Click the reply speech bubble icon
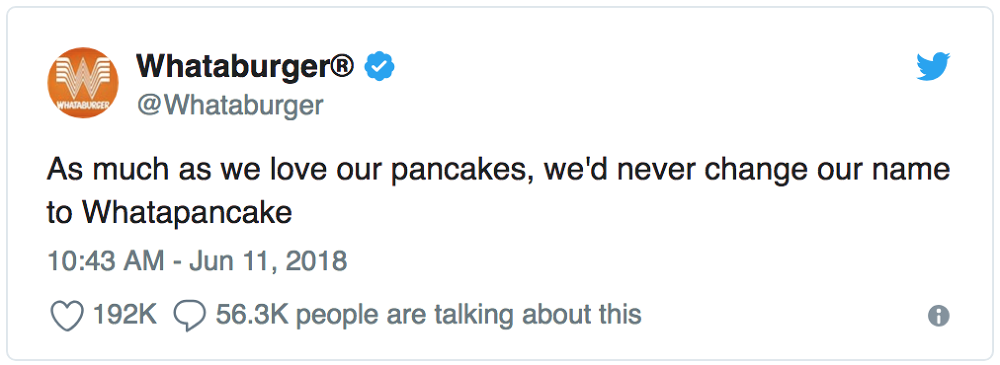The width and height of the screenshot is (1000, 365). tap(189, 315)
